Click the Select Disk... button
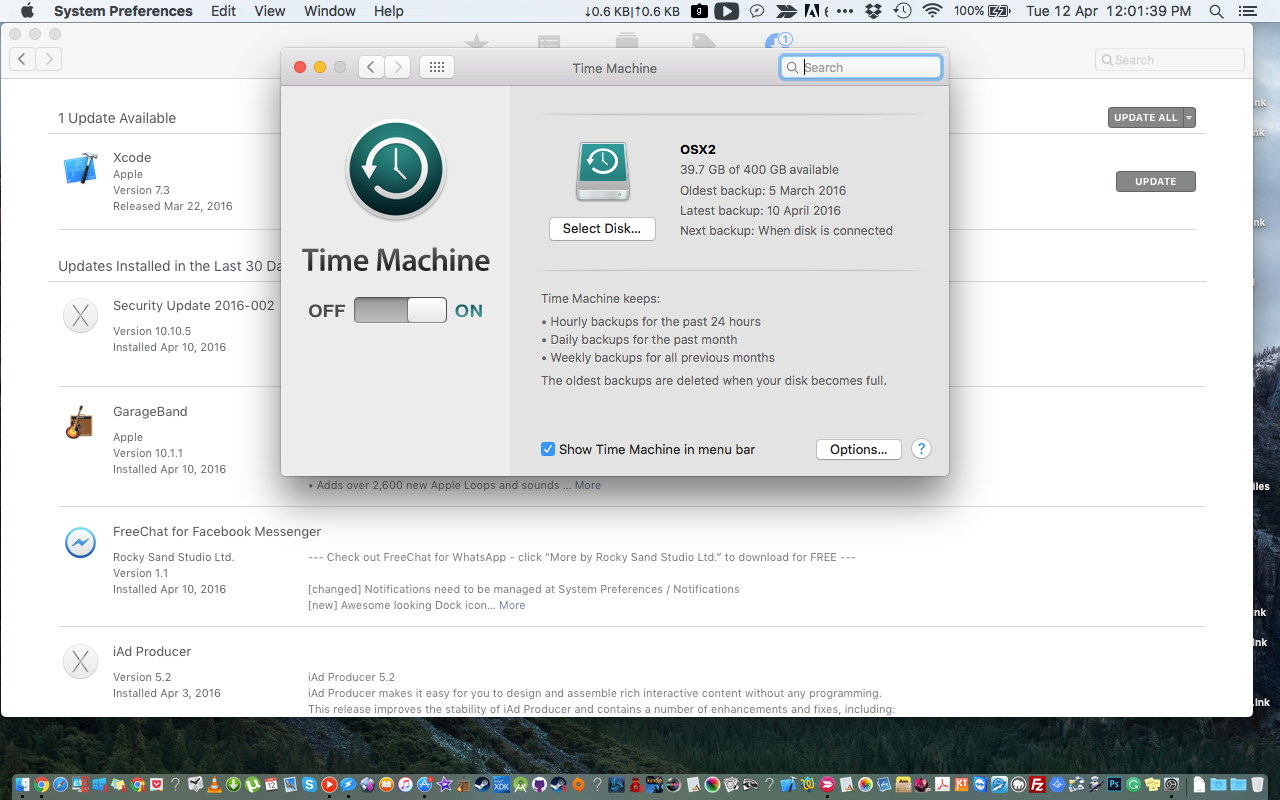 (602, 229)
